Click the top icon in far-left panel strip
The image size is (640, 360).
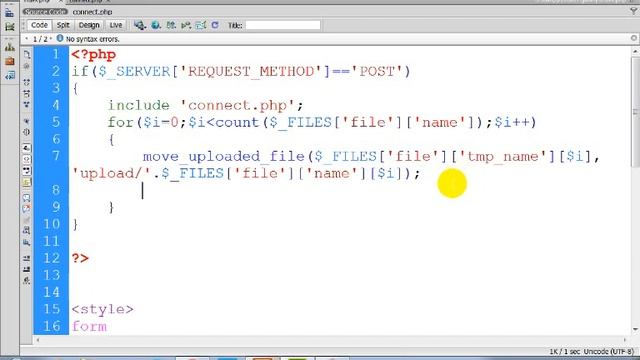(x=9, y=13)
